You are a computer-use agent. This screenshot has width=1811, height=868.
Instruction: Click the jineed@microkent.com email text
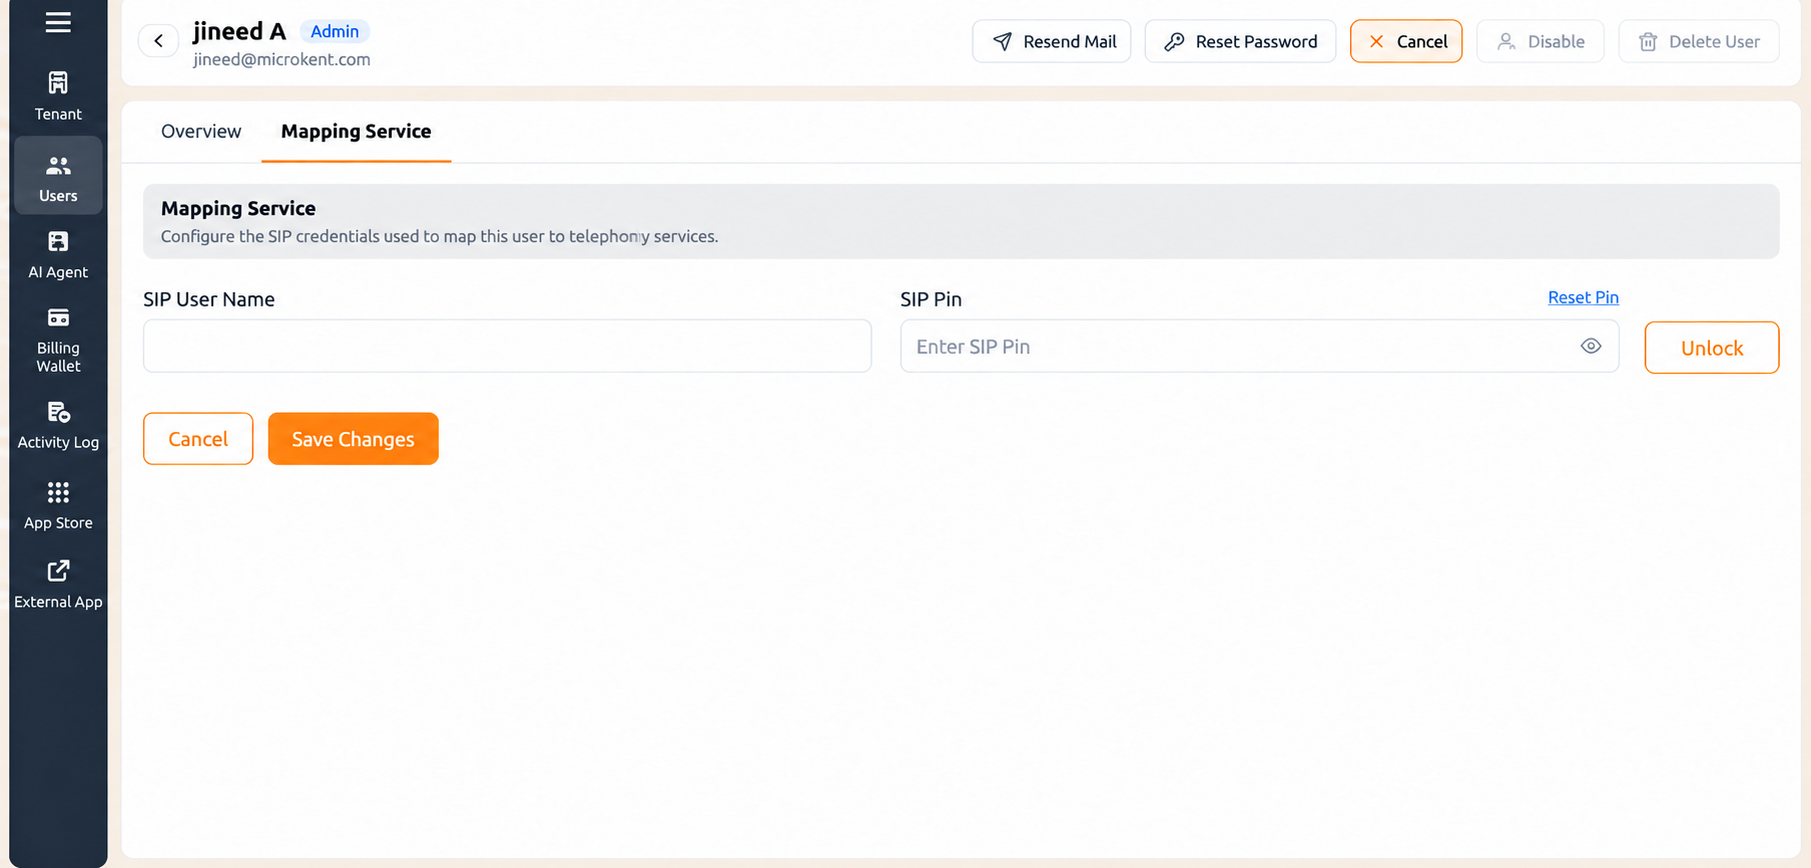click(282, 59)
